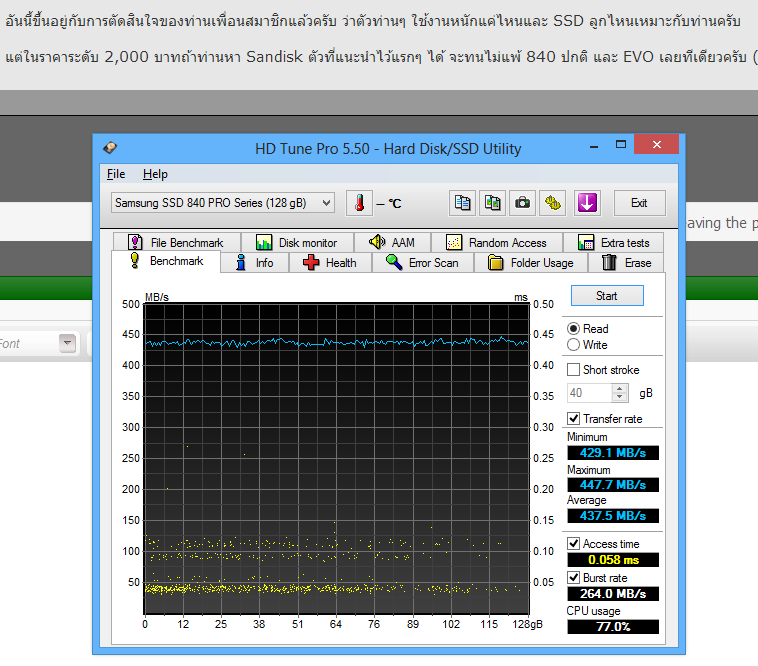Click the Exit button

[x=639, y=203]
